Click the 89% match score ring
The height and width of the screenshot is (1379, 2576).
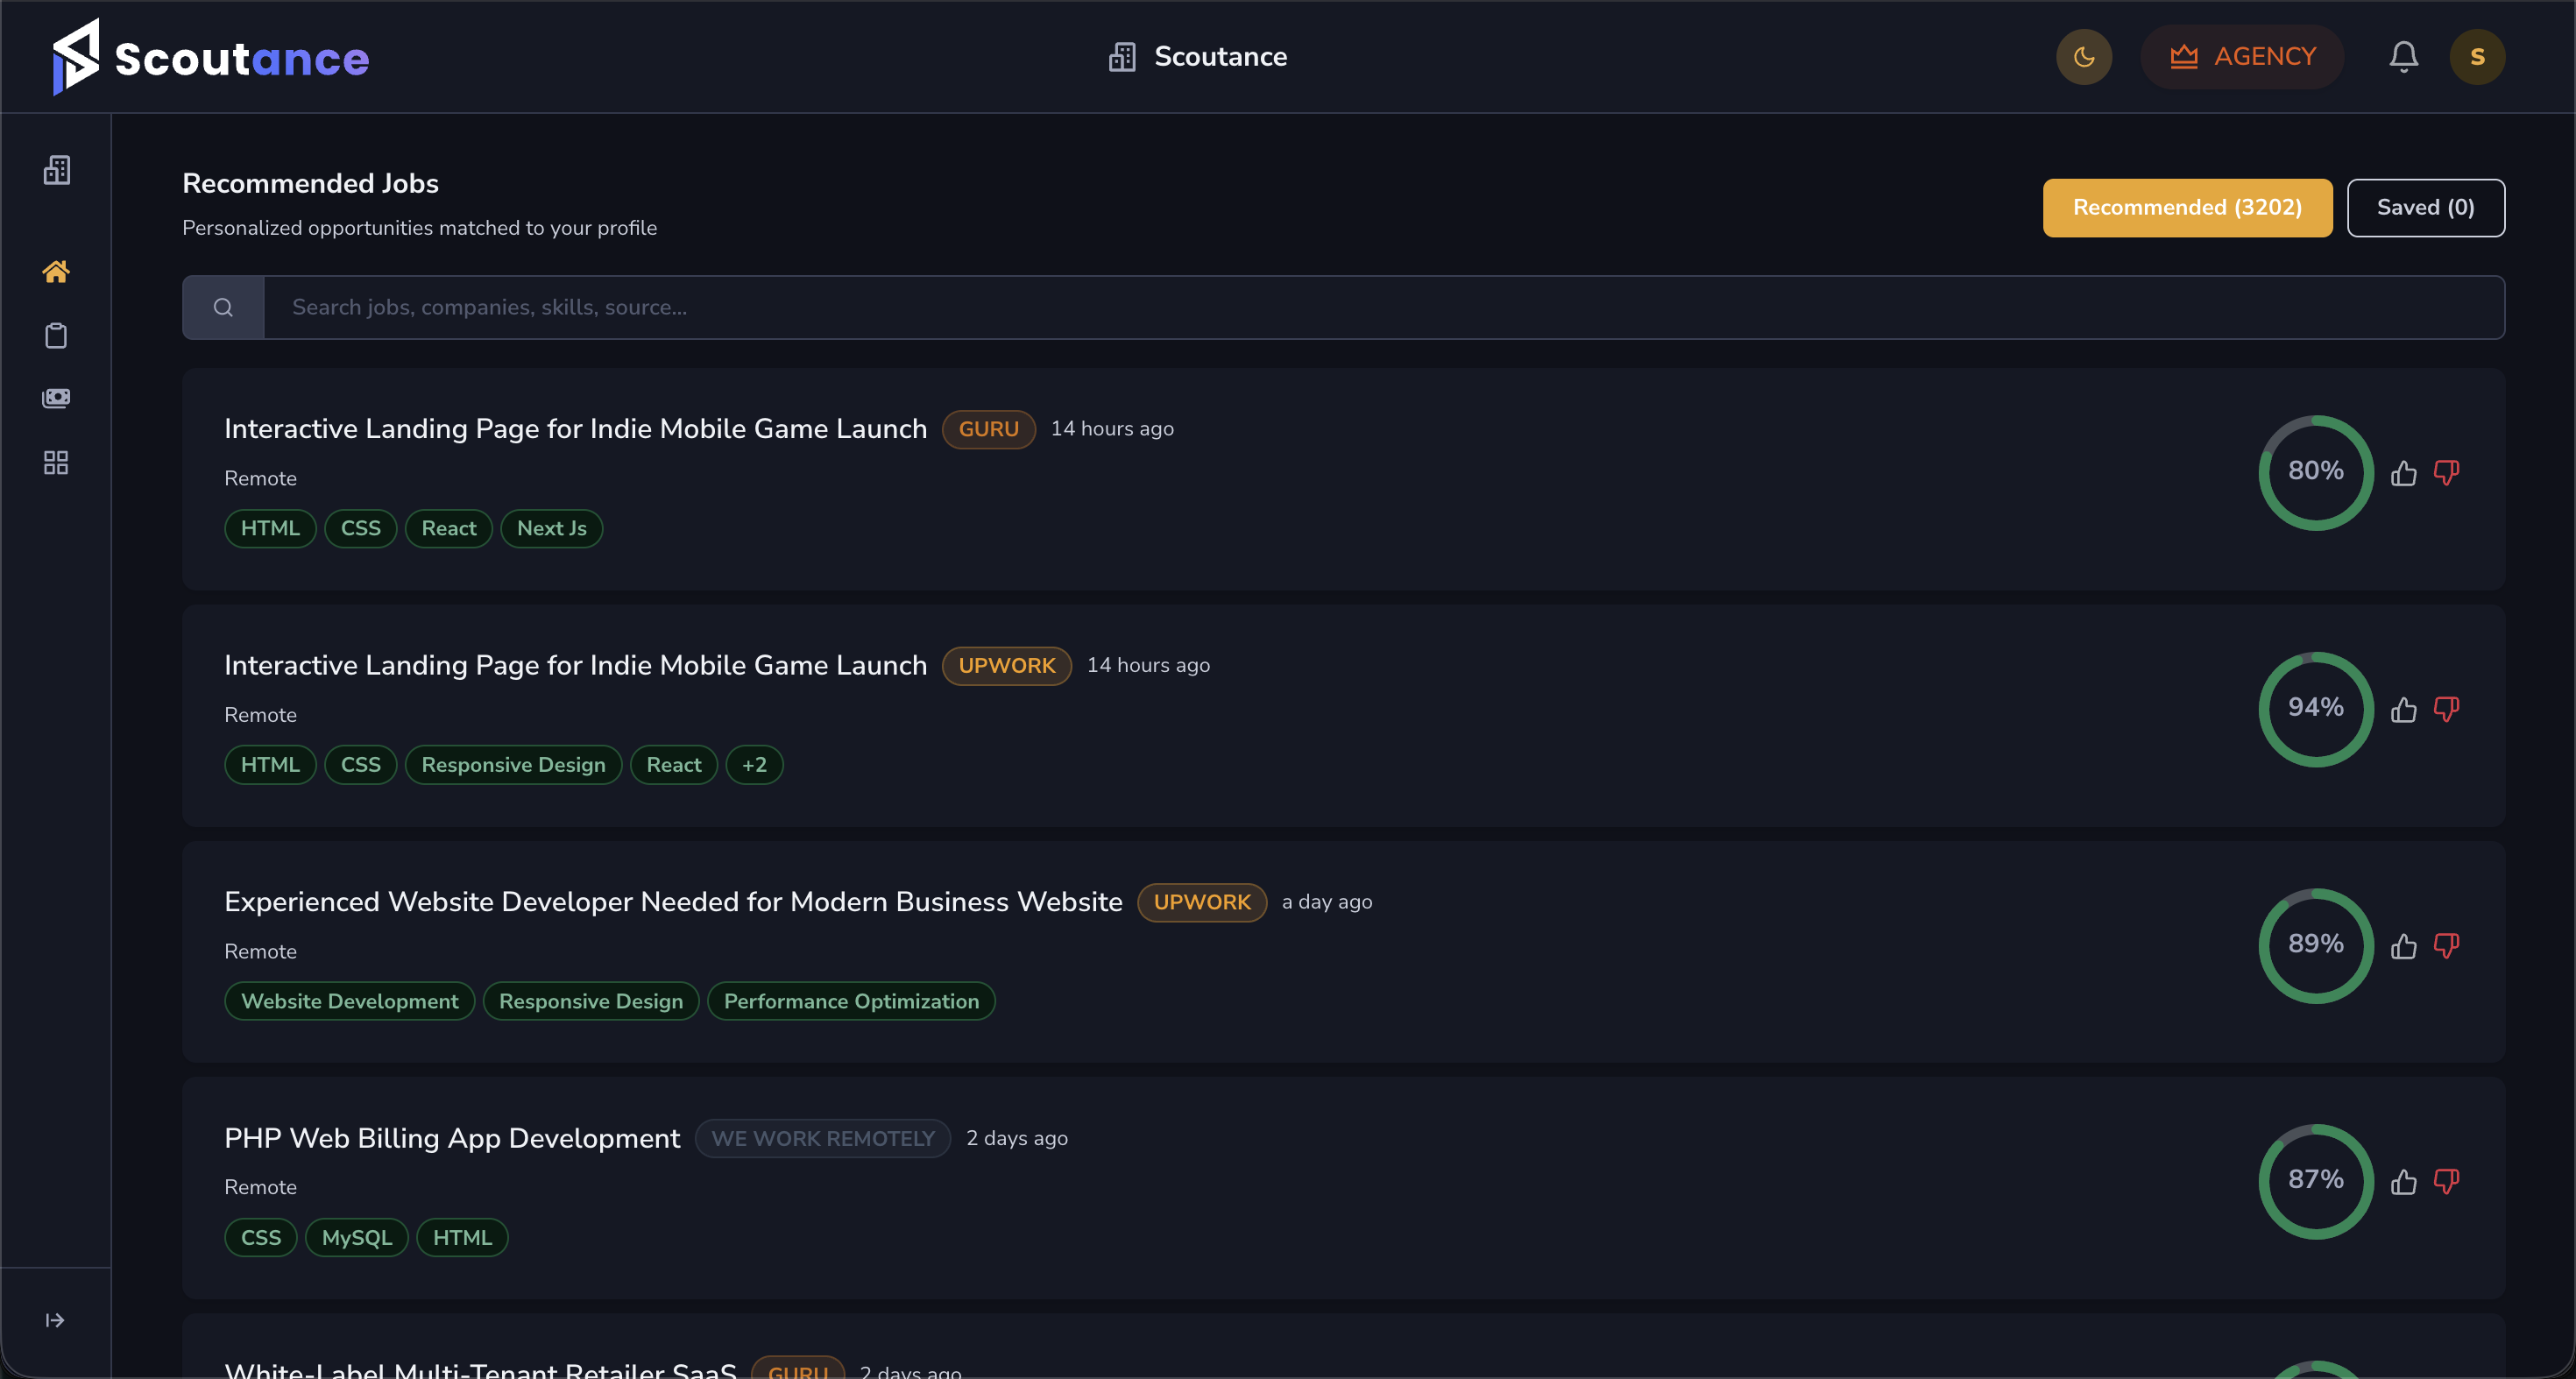coord(2315,945)
